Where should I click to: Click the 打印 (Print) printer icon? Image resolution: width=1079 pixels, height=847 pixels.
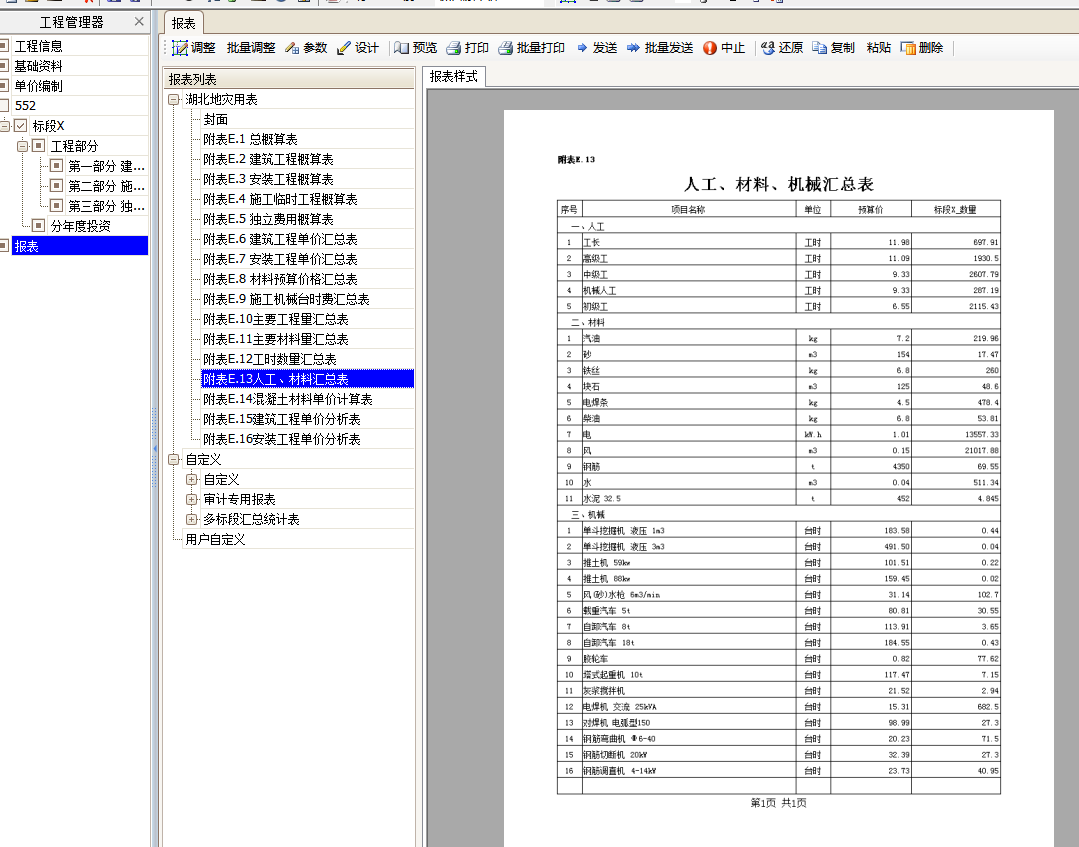(x=453, y=48)
